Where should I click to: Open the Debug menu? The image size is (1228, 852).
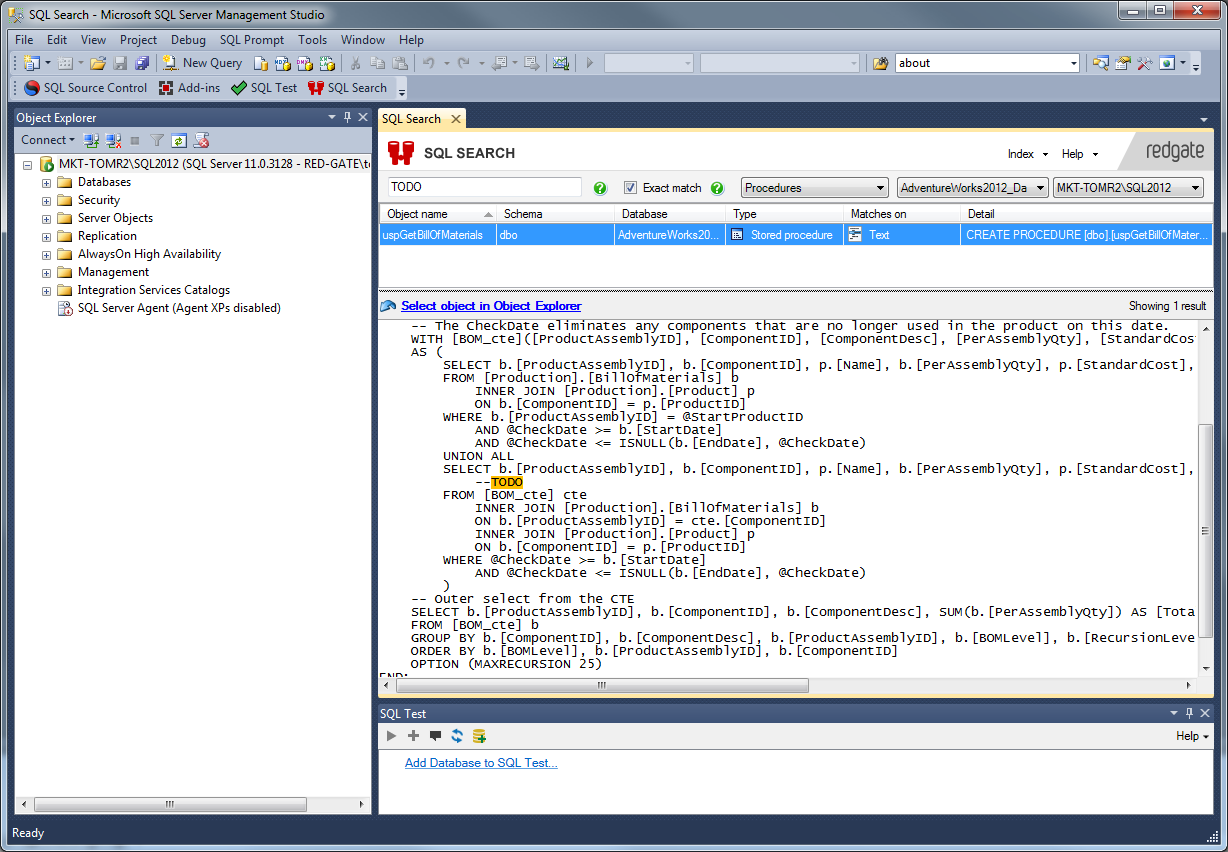(x=188, y=40)
